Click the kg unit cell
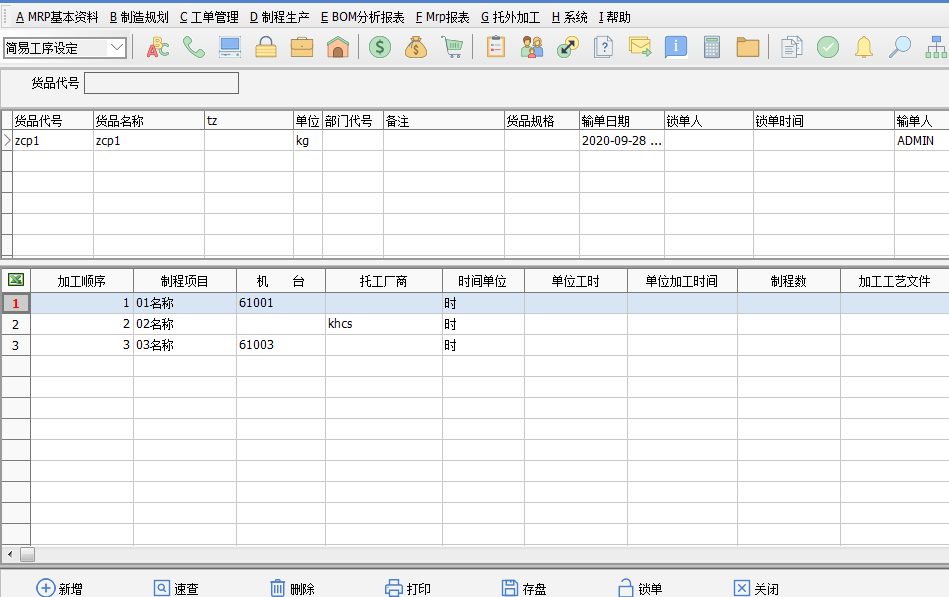 pos(307,140)
